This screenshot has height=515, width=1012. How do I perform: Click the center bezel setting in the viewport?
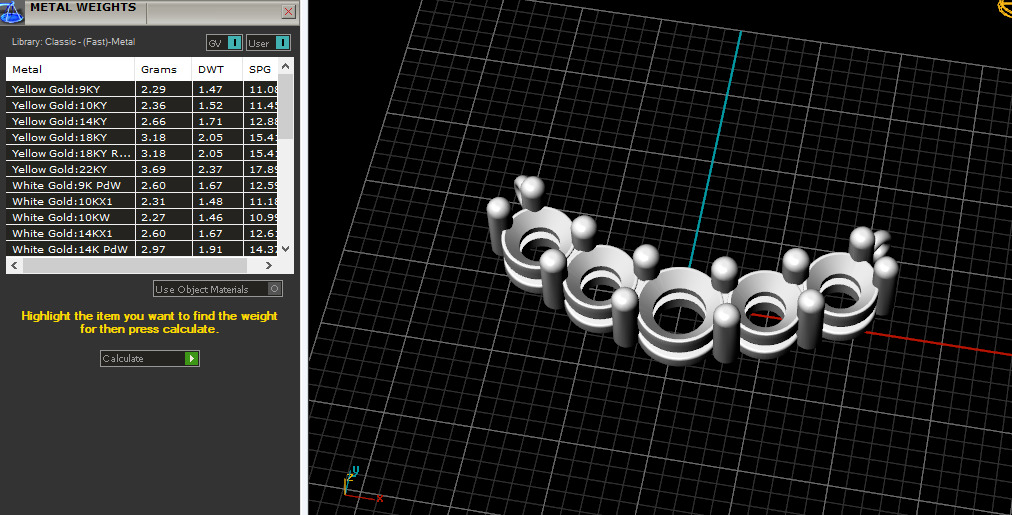[679, 316]
